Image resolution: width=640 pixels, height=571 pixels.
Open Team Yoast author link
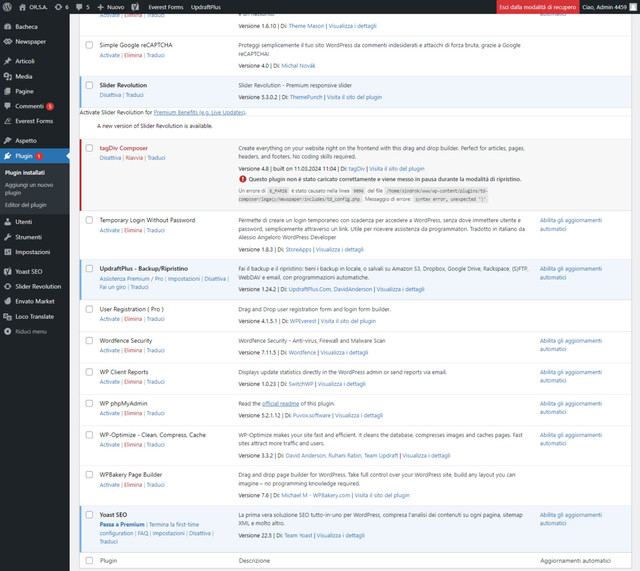tap(298, 535)
